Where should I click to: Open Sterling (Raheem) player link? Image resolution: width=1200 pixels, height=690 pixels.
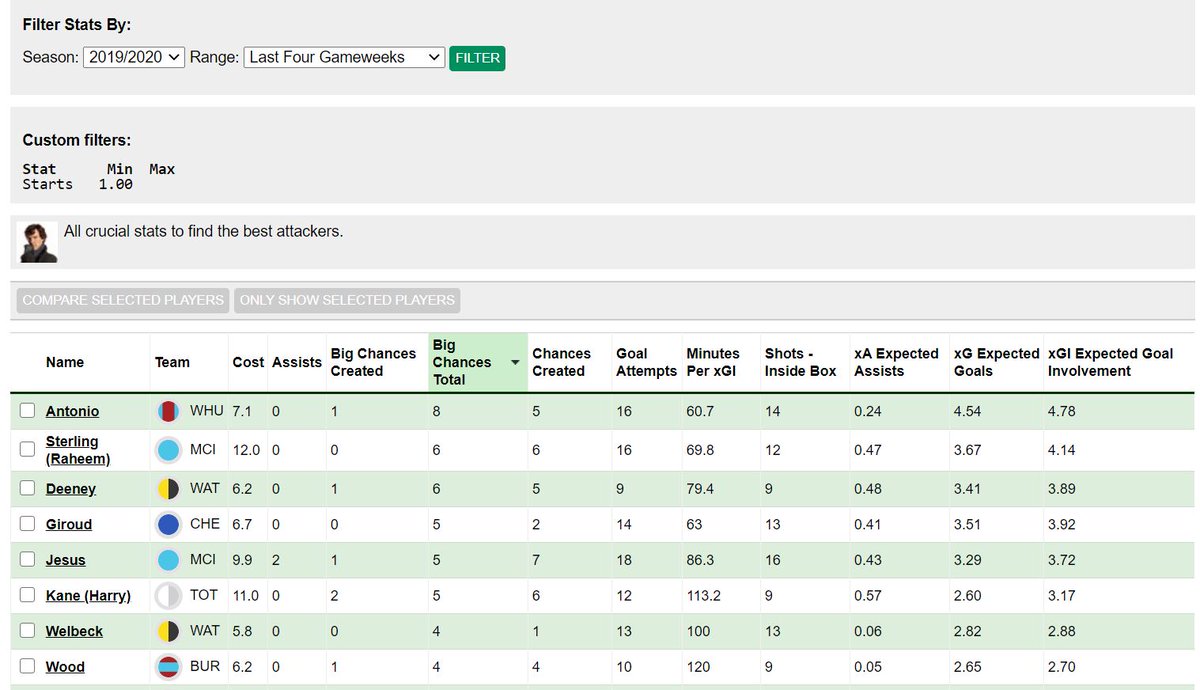(x=78, y=450)
